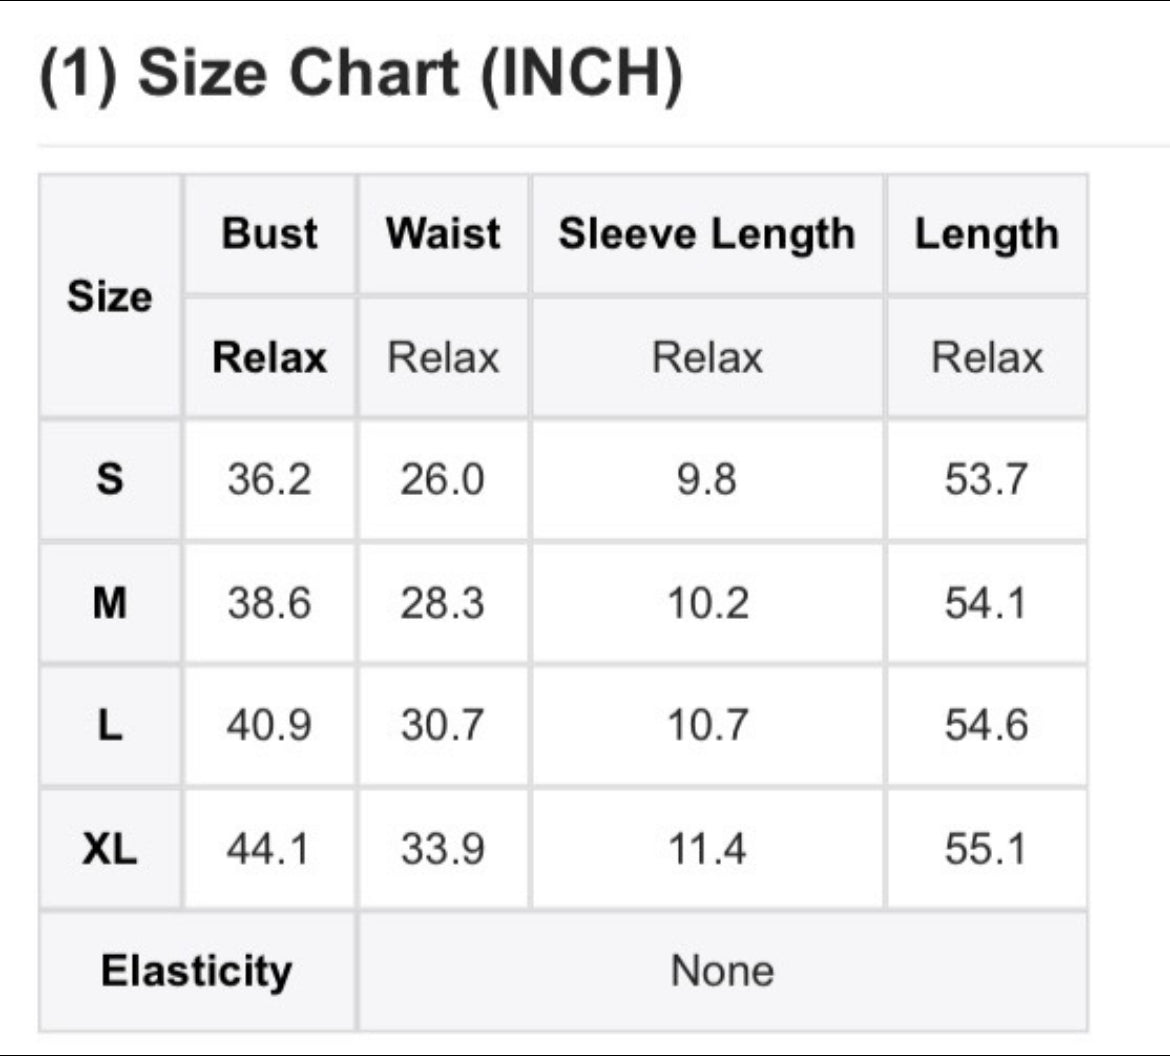
Task: Select the S size row label
Action: (110, 479)
